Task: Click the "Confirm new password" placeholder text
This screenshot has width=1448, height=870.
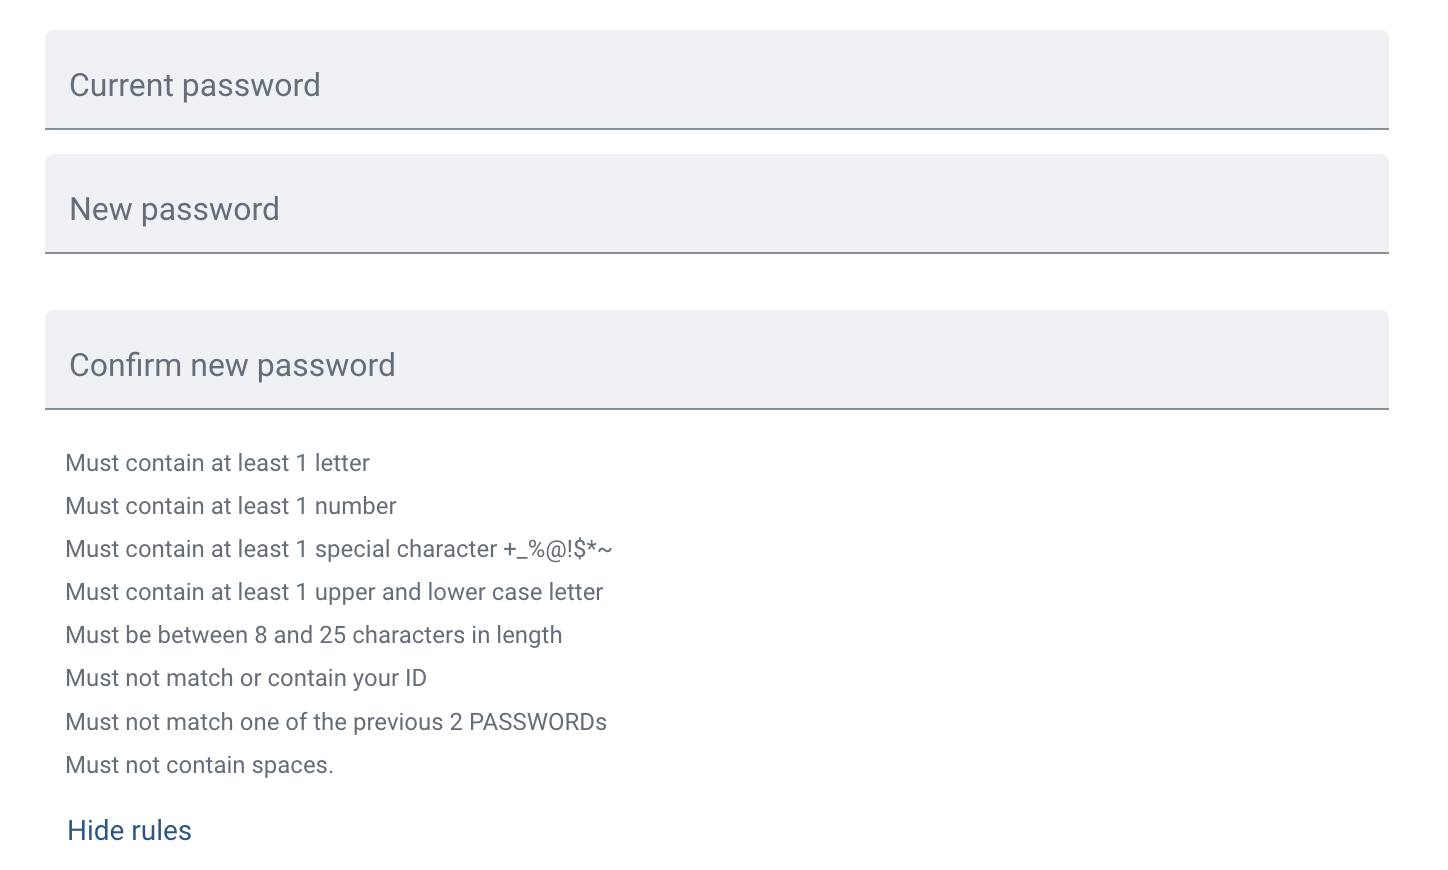Action: click(232, 365)
